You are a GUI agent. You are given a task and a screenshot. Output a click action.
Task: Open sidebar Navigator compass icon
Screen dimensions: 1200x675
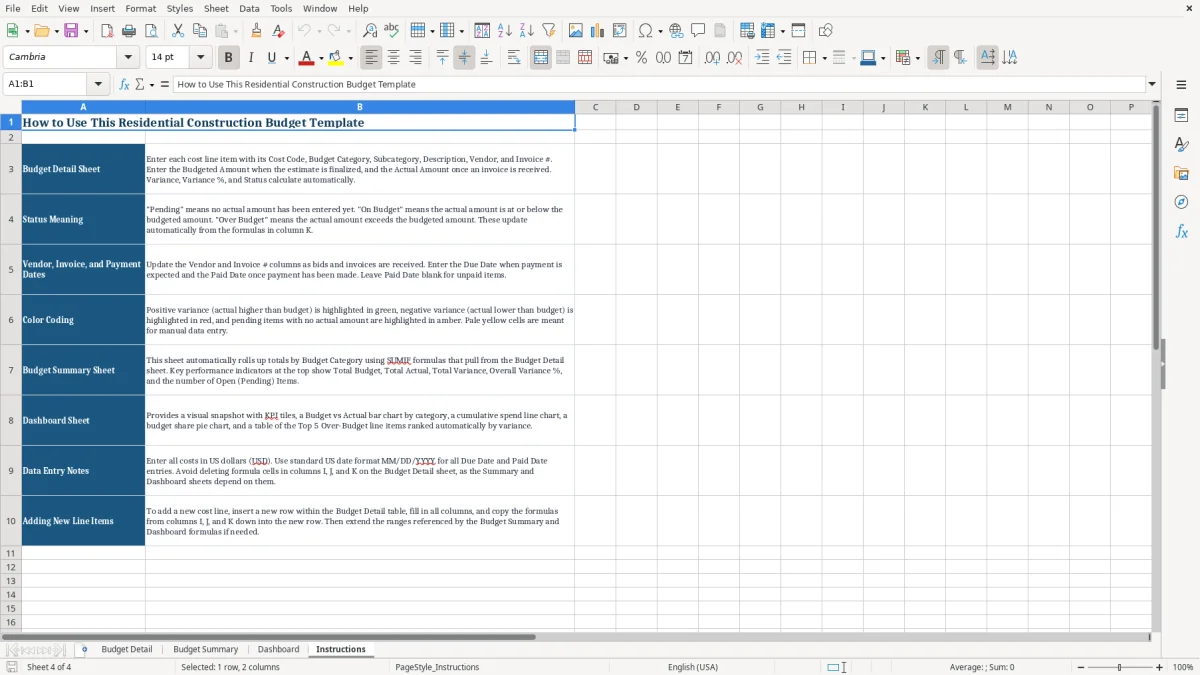click(1181, 202)
